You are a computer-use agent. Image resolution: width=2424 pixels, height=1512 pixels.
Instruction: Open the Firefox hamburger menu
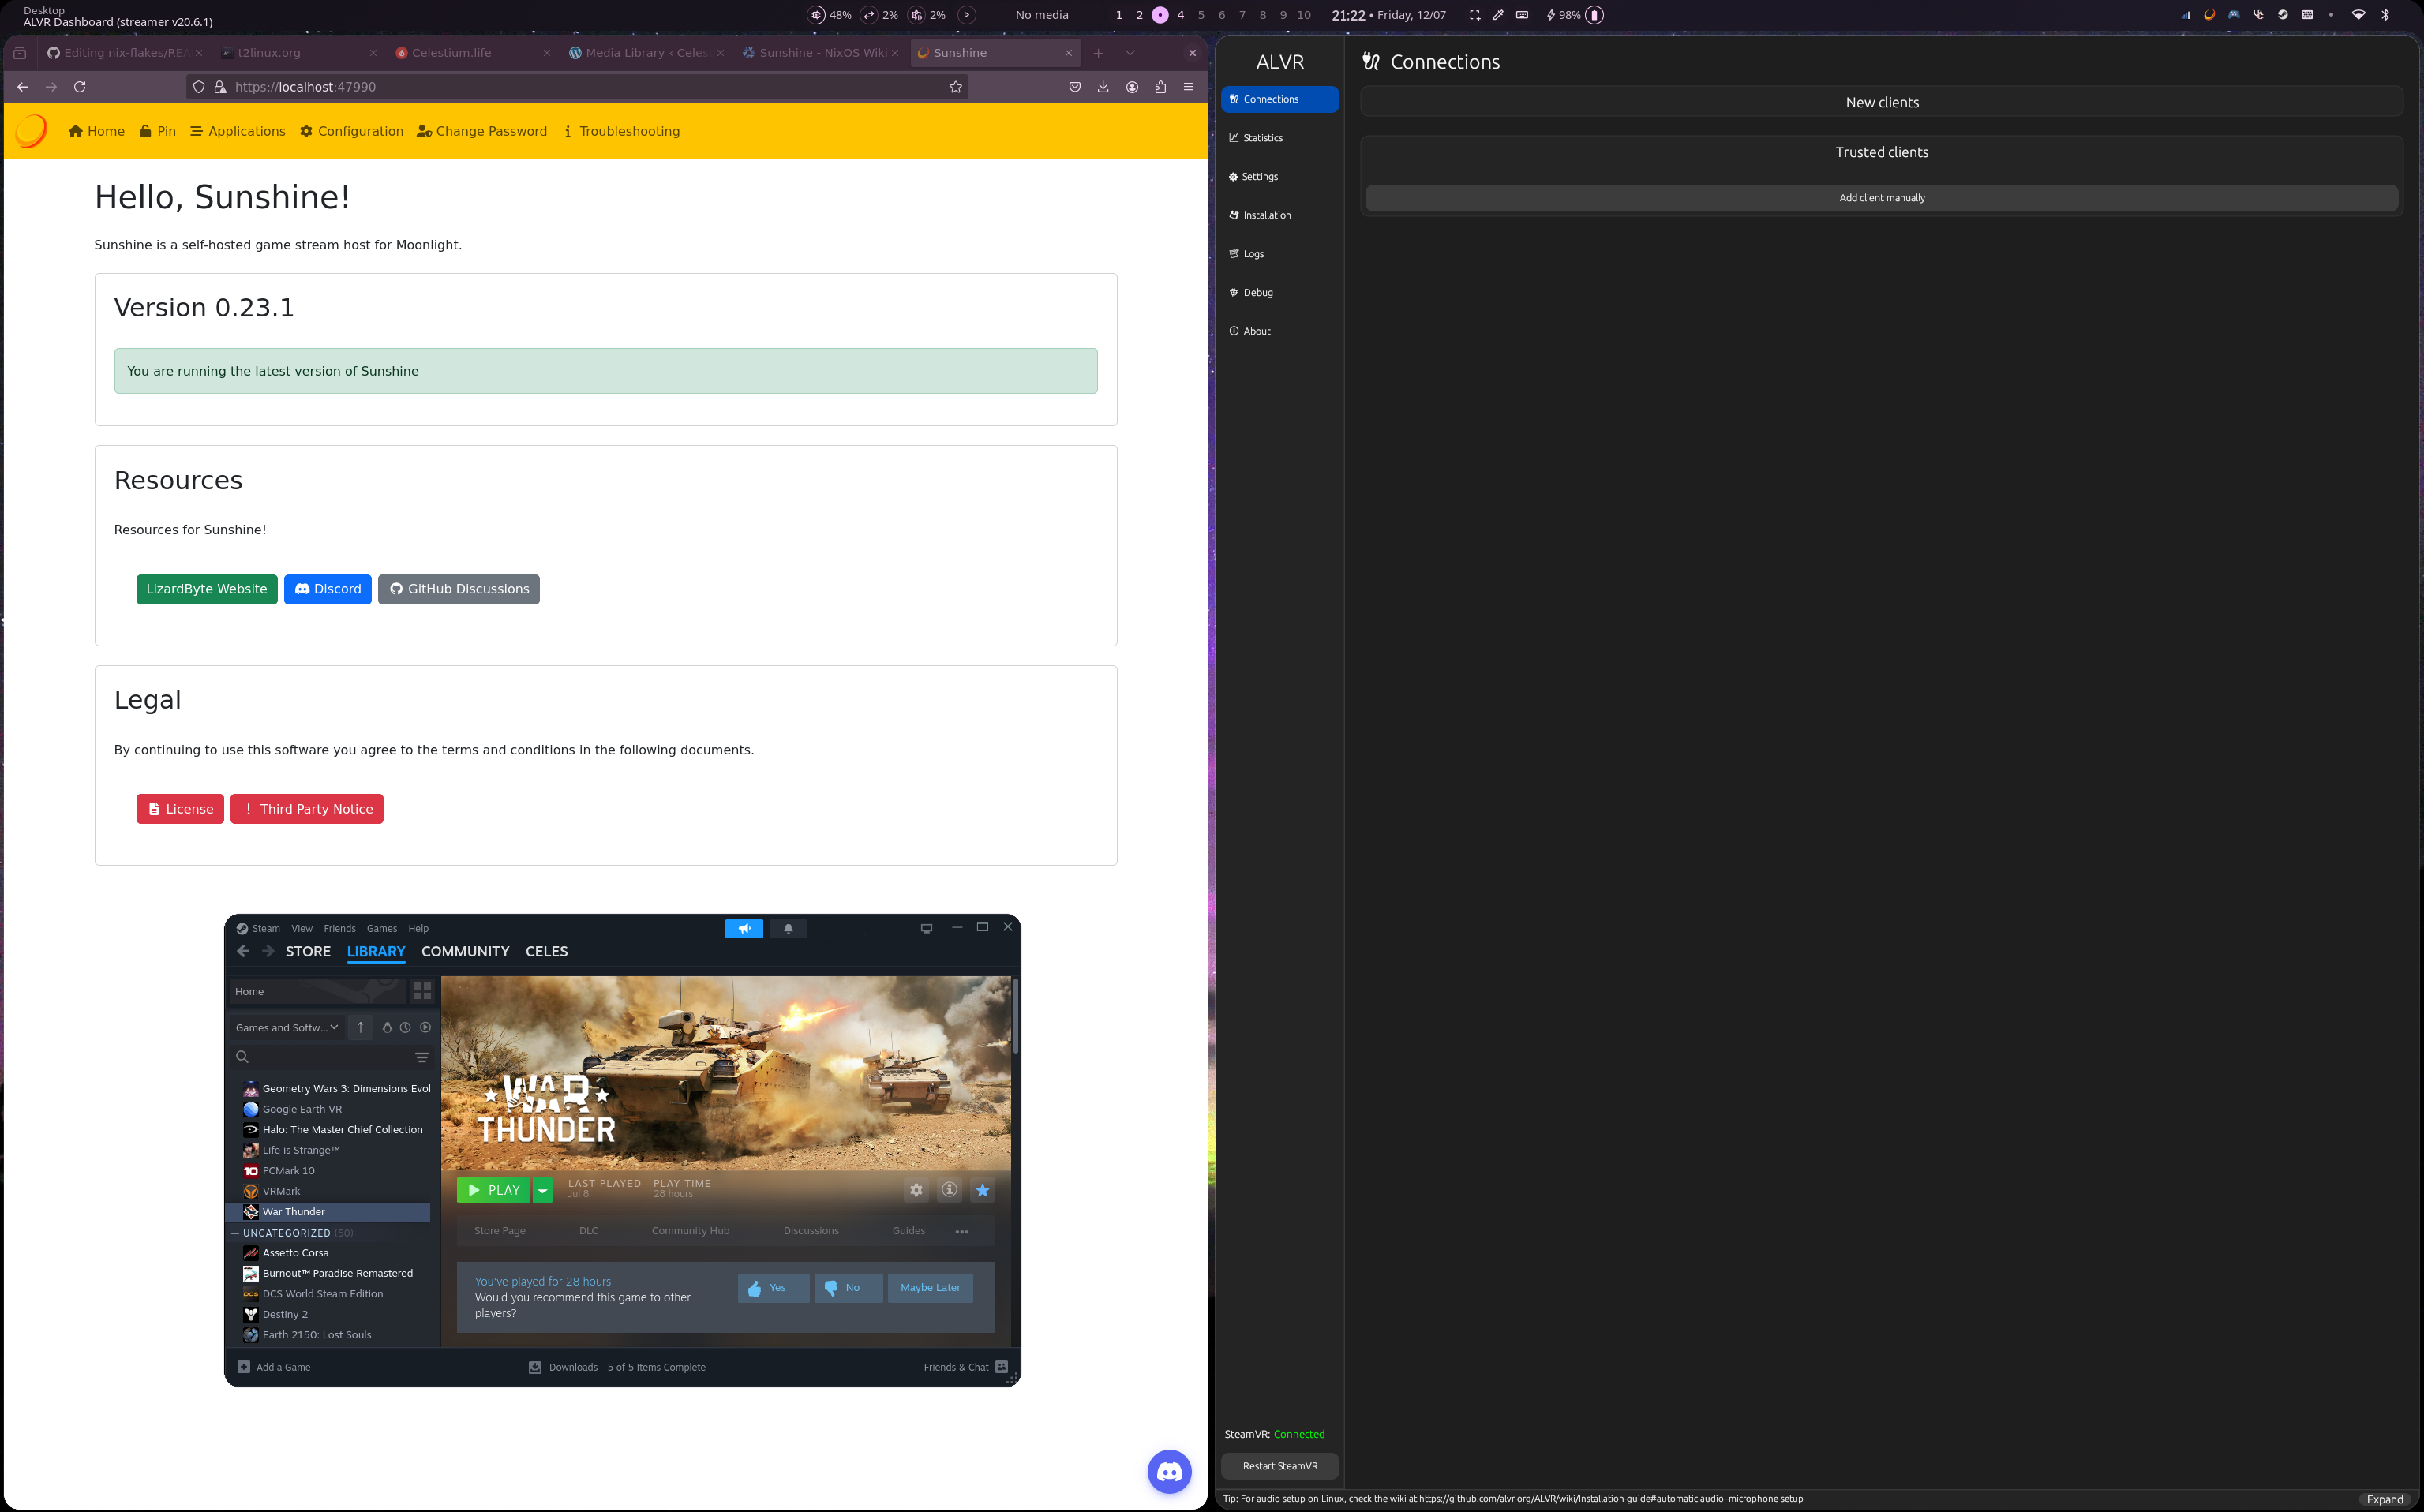point(1189,87)
